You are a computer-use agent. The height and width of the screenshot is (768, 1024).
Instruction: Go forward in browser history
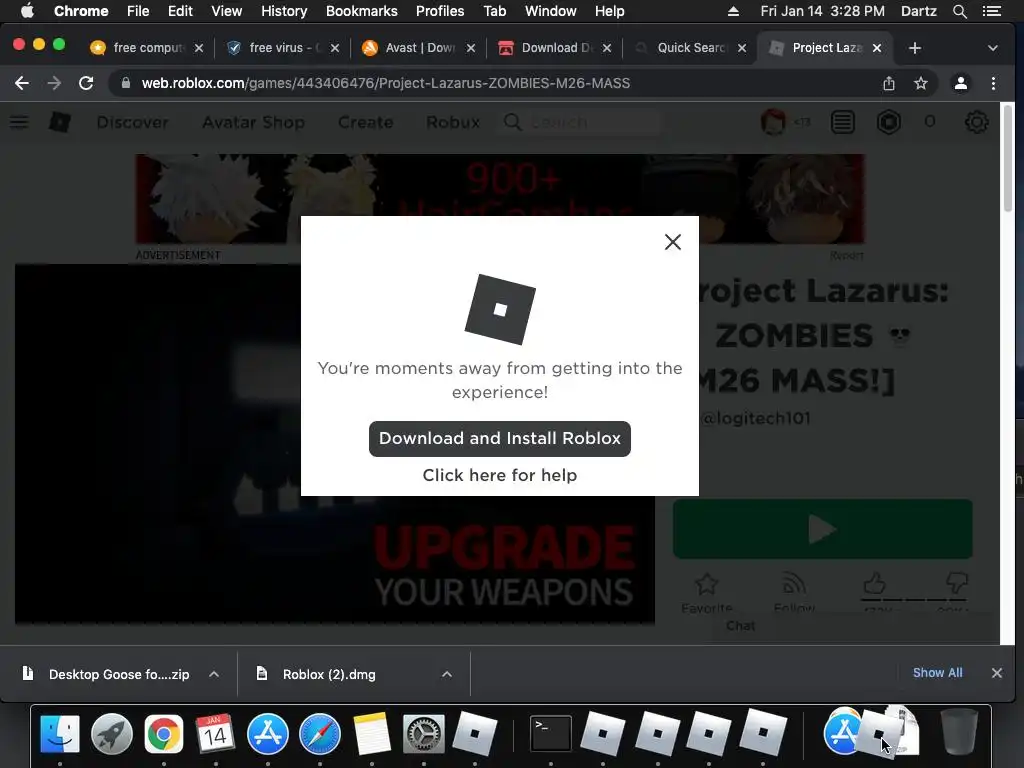click(x=54, y=84)
